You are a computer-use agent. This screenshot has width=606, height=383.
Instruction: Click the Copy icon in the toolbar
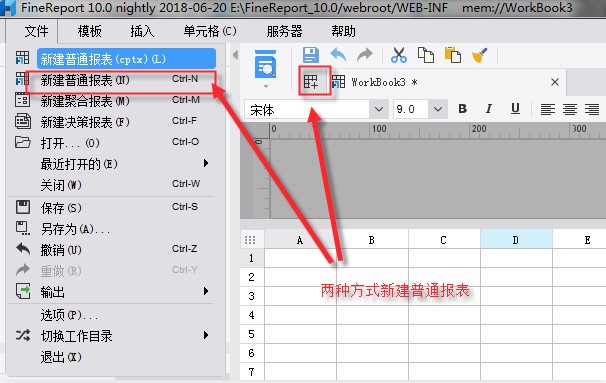point(426,55)
